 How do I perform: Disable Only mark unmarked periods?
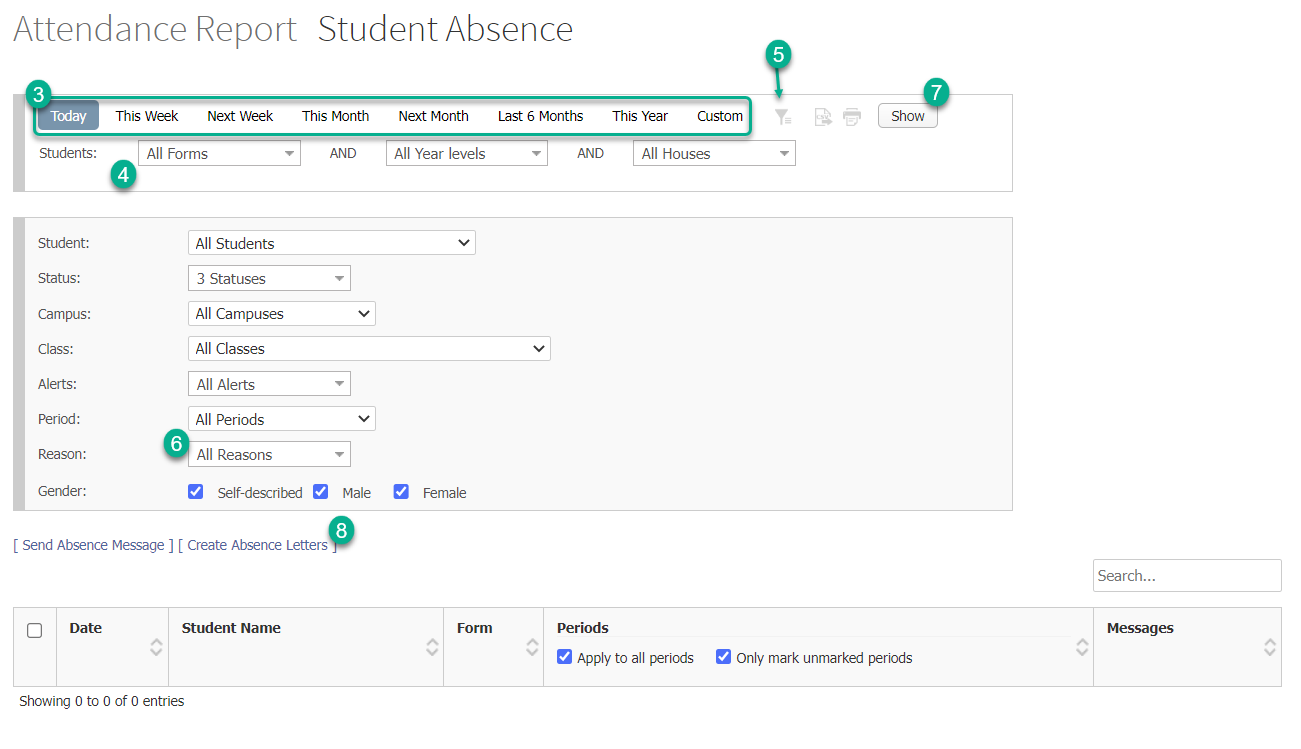click(724, 657)
